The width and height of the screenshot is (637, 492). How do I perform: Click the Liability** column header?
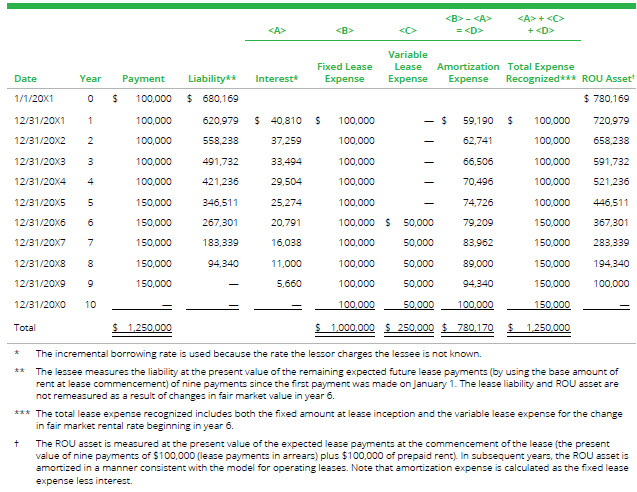click(x=212, y=78)
